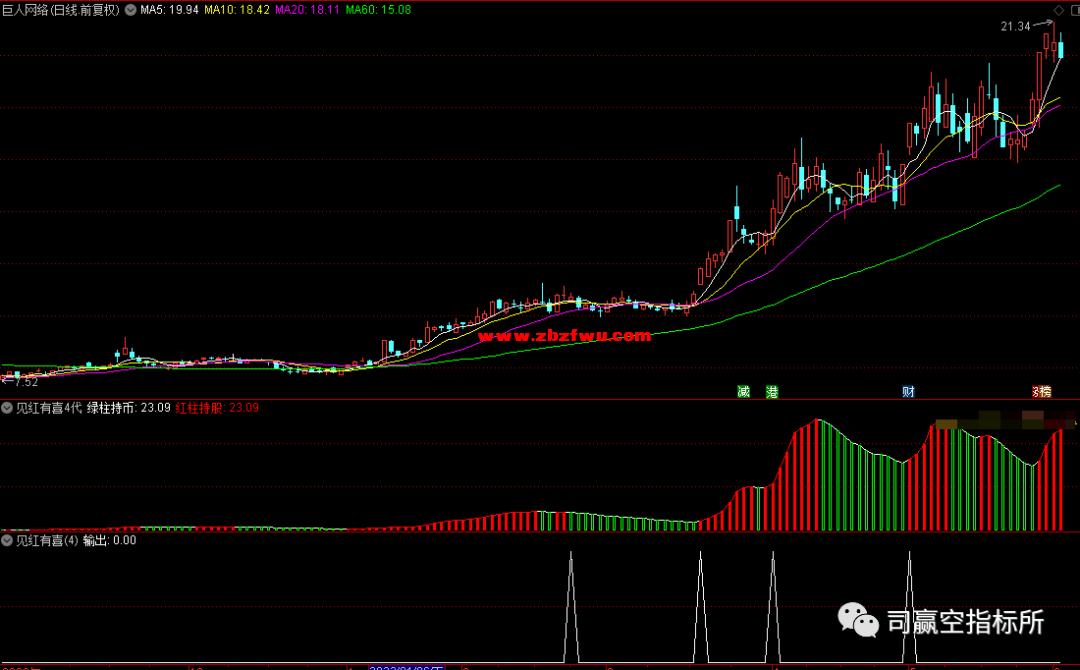
Task: Click the MA10: 18.42 label
Action: click(237, 10)
